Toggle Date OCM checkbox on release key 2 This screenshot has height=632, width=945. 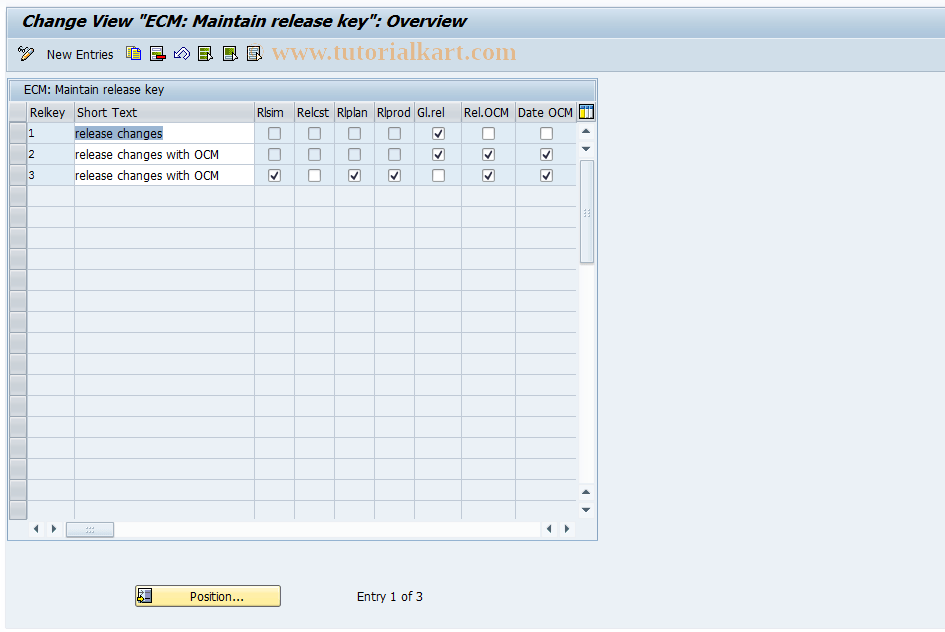(546, 154)
